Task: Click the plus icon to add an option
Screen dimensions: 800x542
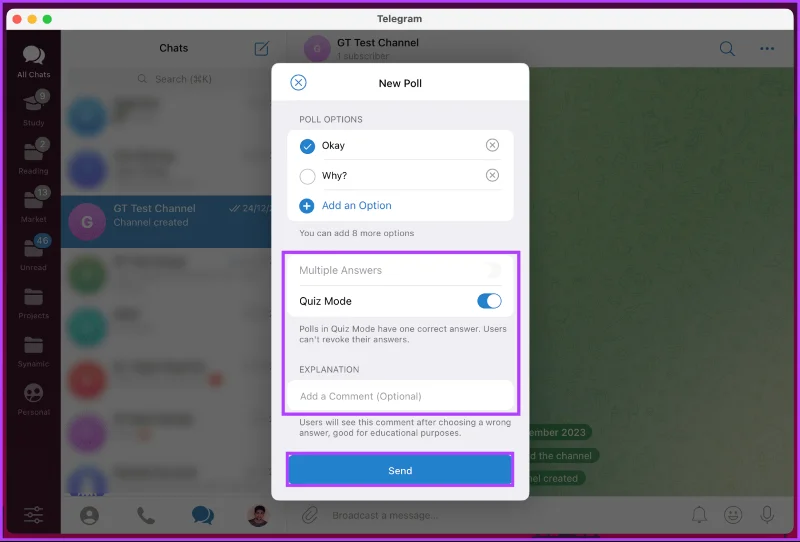Action: click(307, 206)
